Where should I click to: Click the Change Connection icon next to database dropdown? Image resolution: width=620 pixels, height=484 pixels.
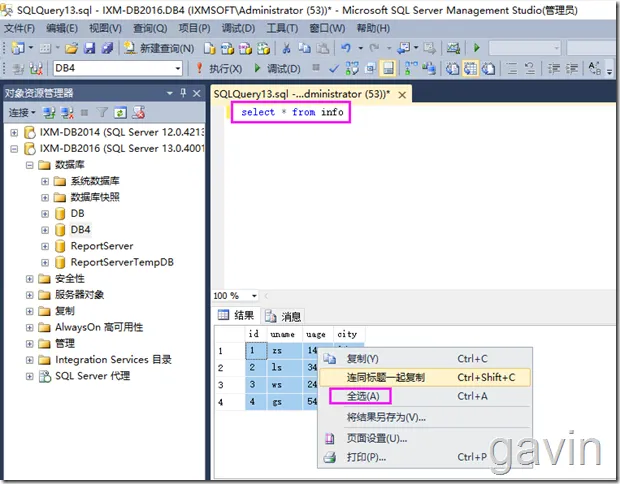(x=36, y=69)
